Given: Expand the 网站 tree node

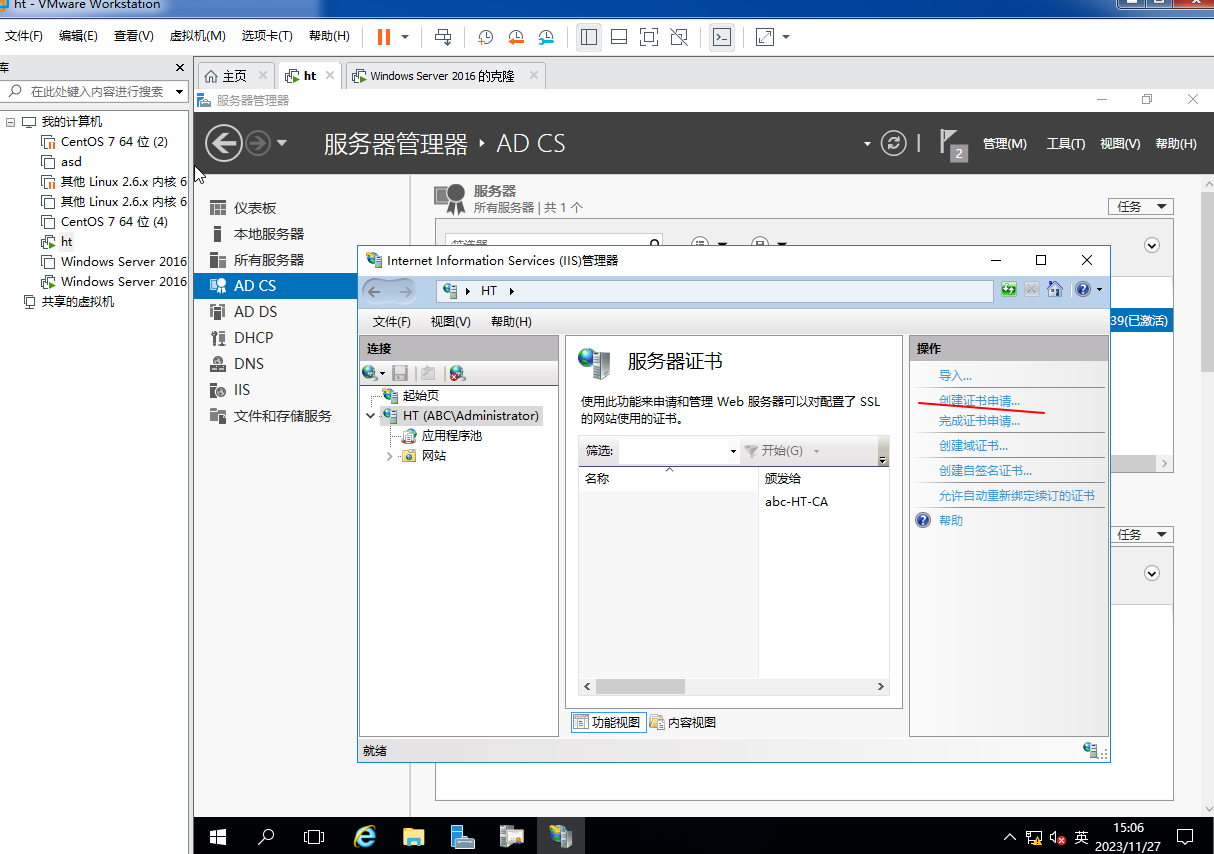Looking at the screenshot, I should coord(390,456).
